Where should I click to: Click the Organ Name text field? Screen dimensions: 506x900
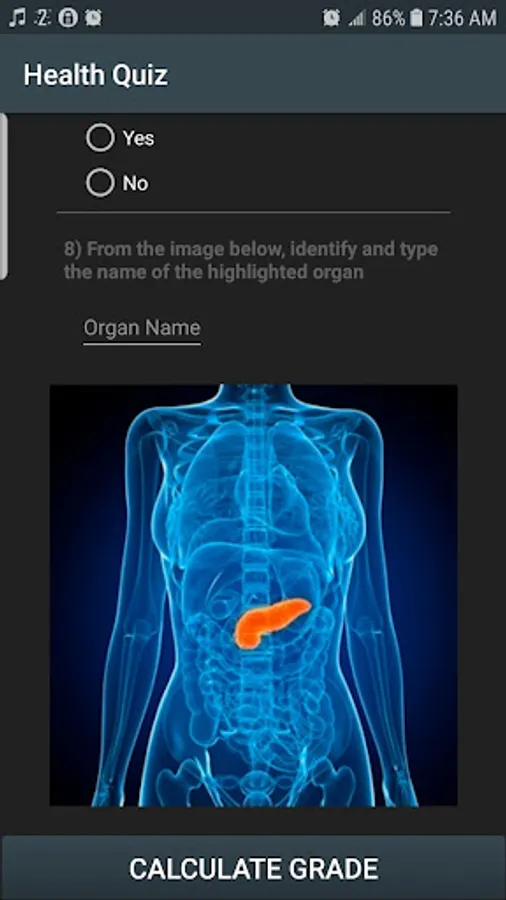pos(142,330)
